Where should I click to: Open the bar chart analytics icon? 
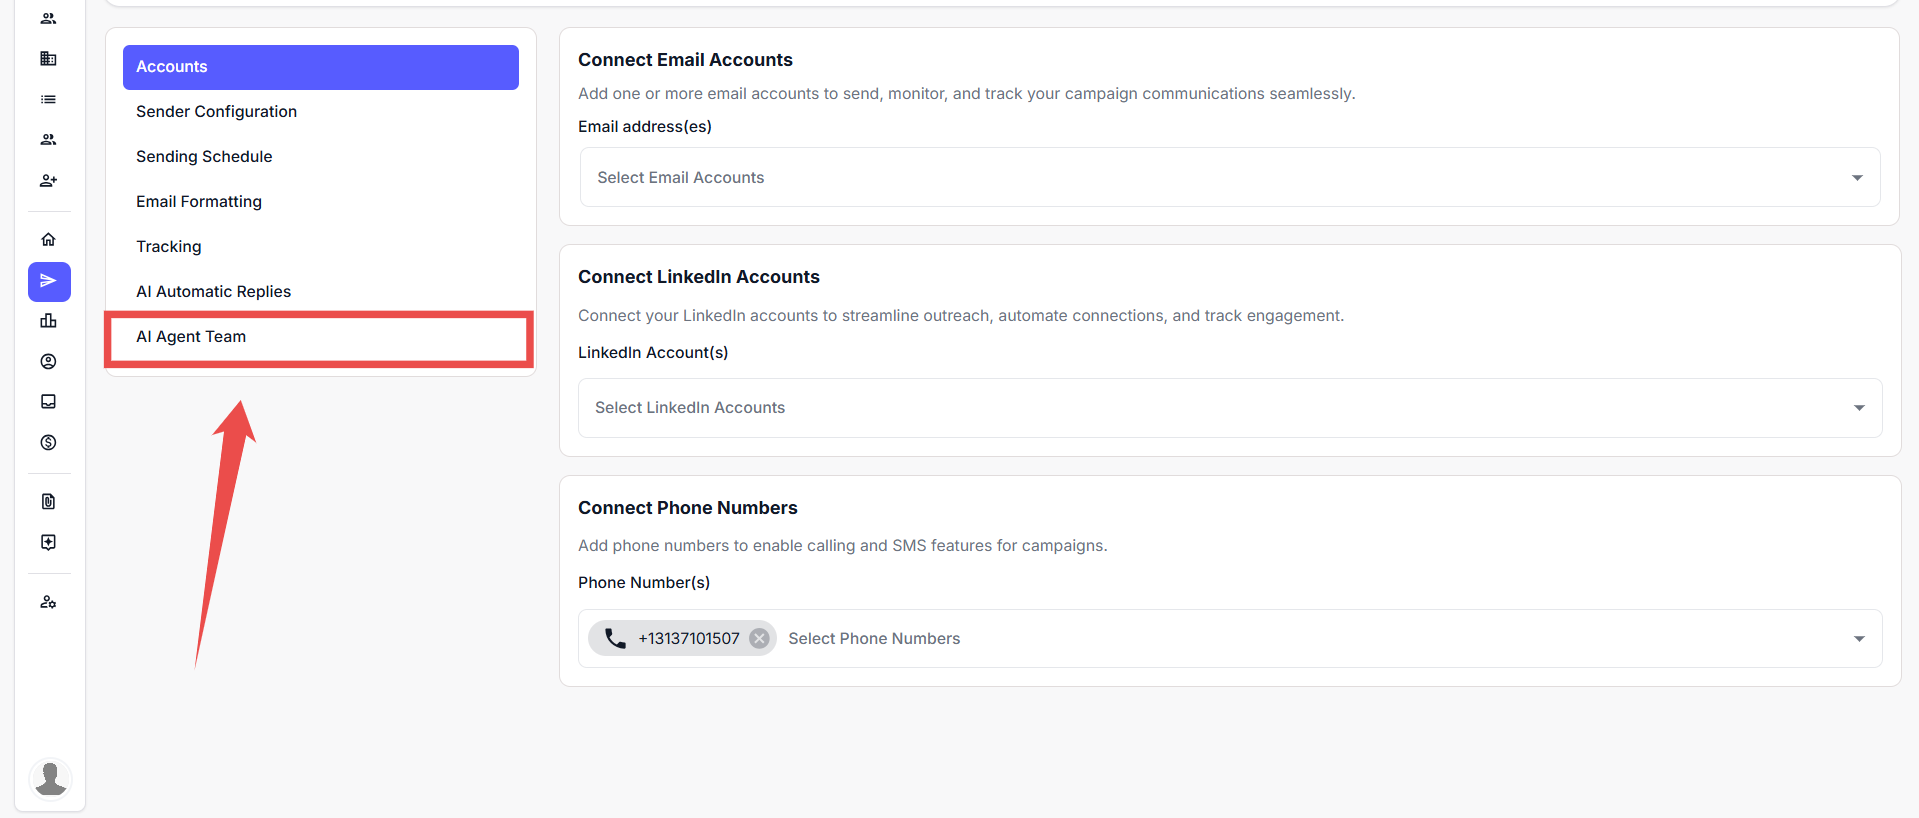click(48, 321)
